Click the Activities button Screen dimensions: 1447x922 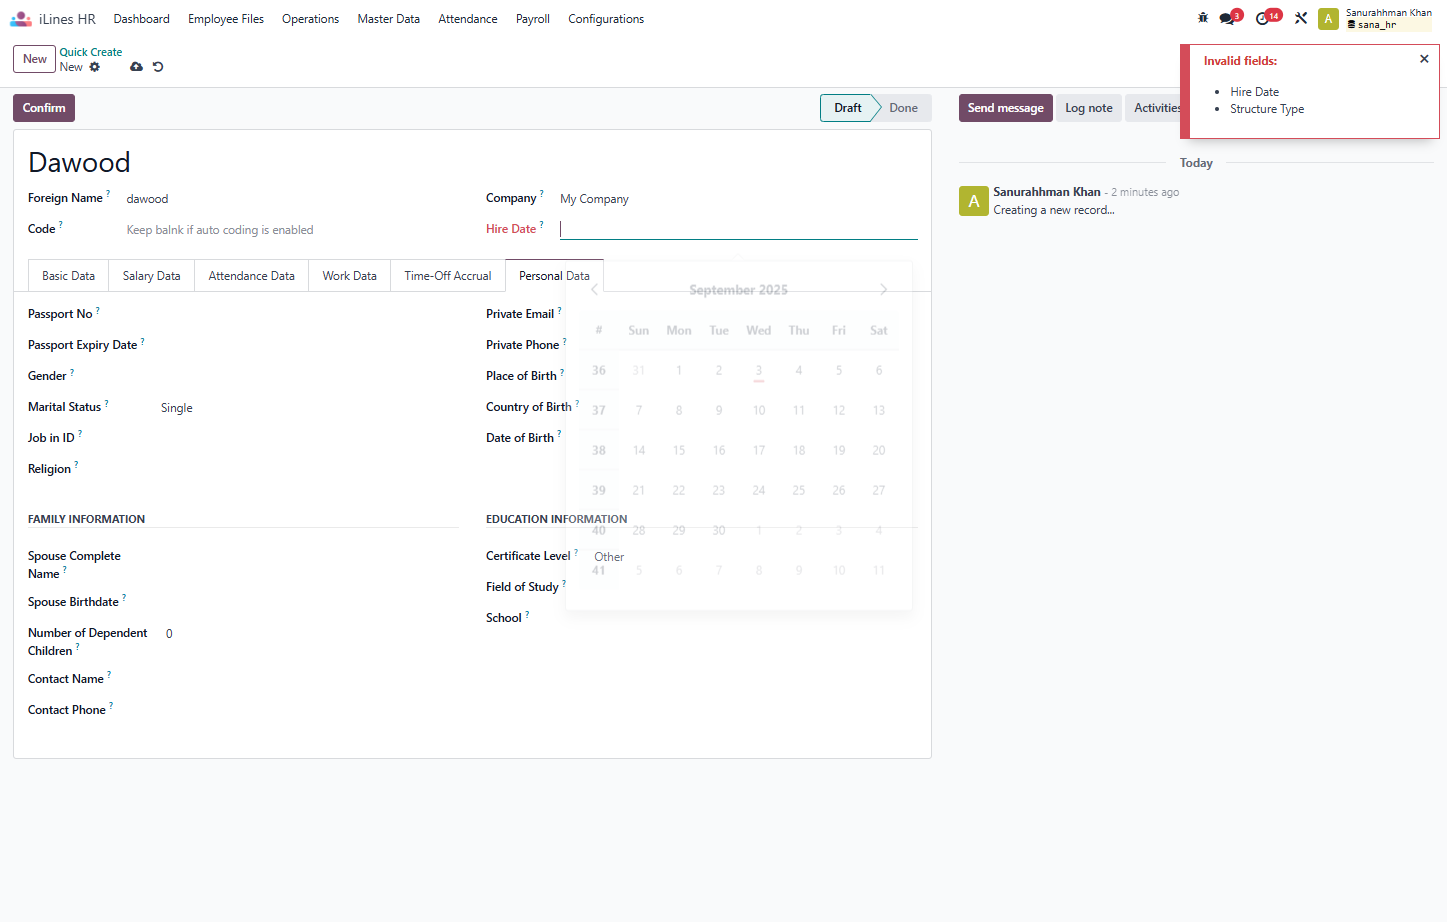pyautogui.click(x=1153, y=108)
